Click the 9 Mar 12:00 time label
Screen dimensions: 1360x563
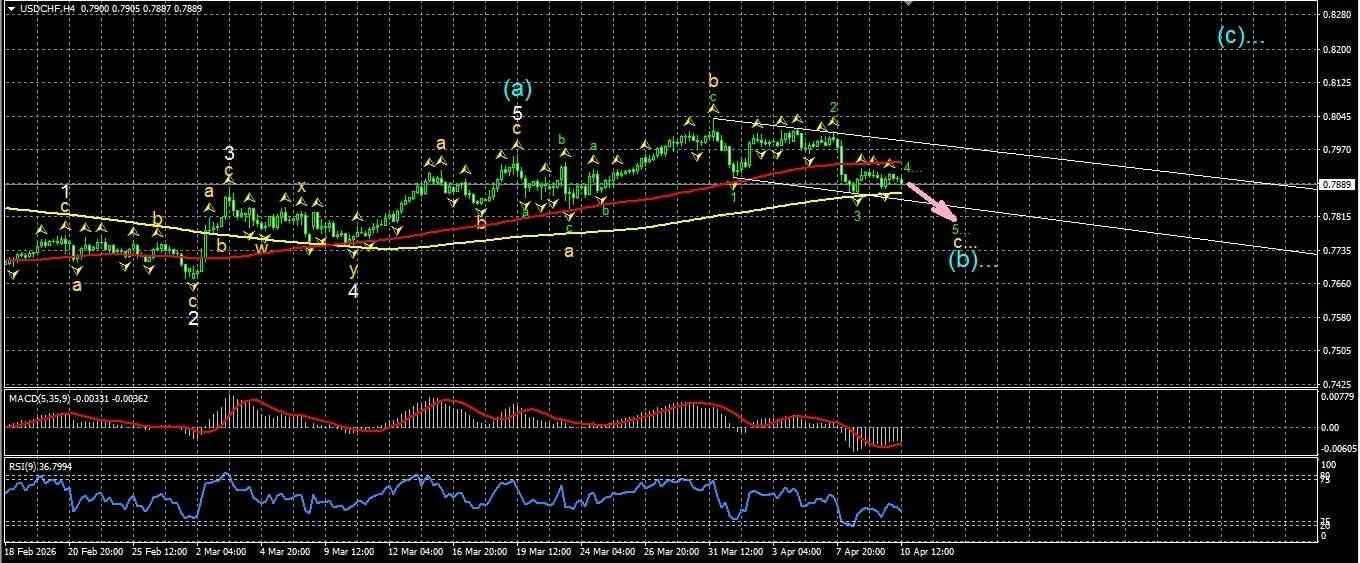(x=350, y=552)
